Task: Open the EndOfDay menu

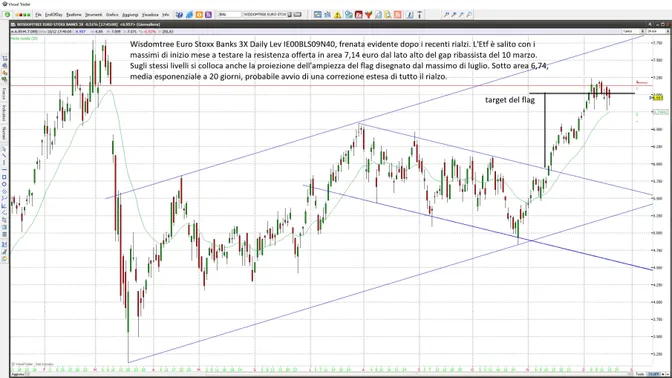Action: click(x=54, y=15)
